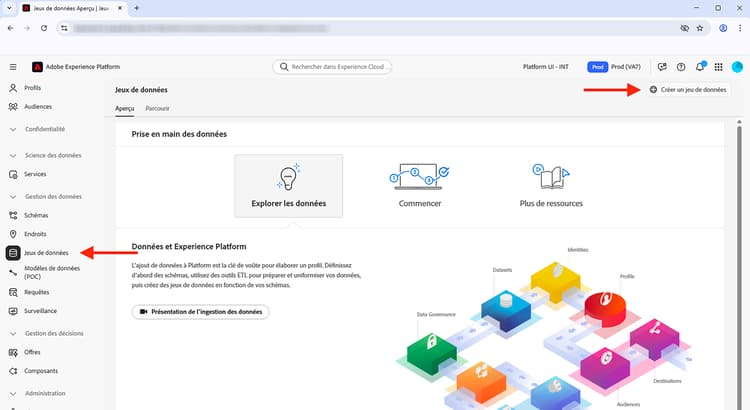Open the site information icon in address bar
Screen dimensions: 750x410
(x=64, y=28)
